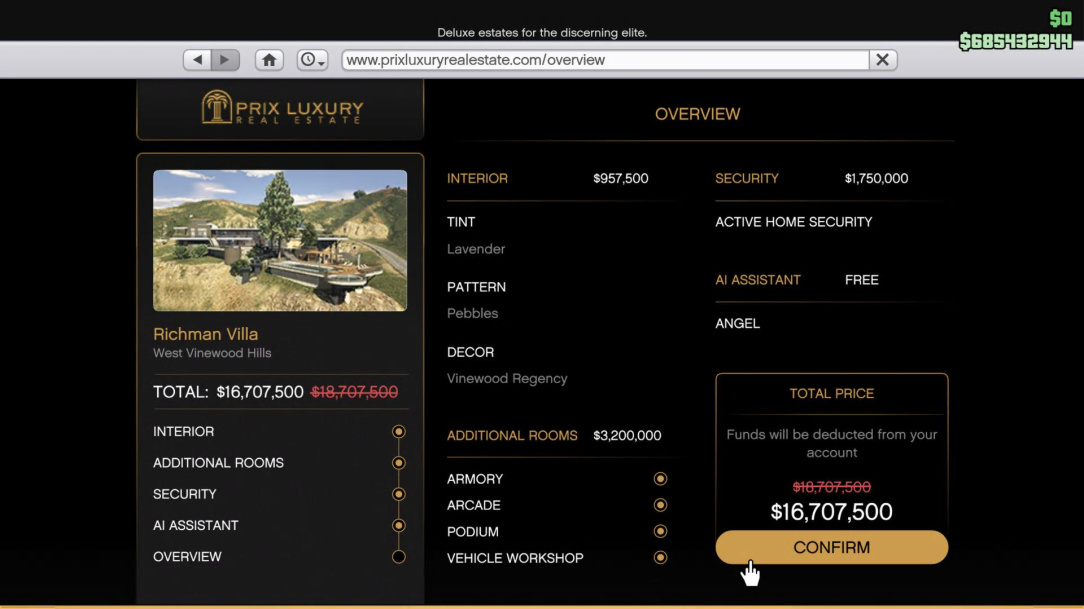Screen dimensions: 1084x609
Task: Click AI Assistant sidebar radio indicator
Action: (399, 525)
